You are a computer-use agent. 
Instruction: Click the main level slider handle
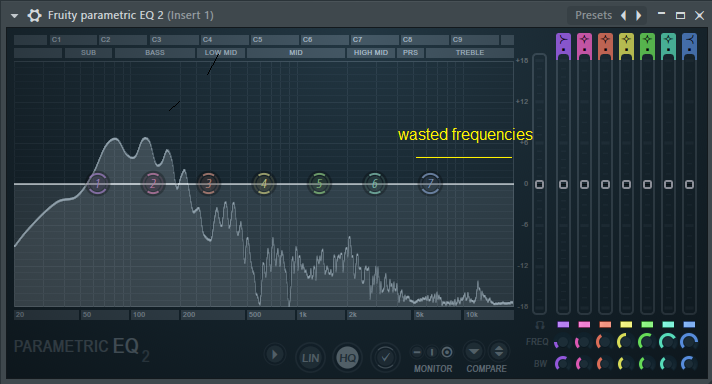point(539,184)
